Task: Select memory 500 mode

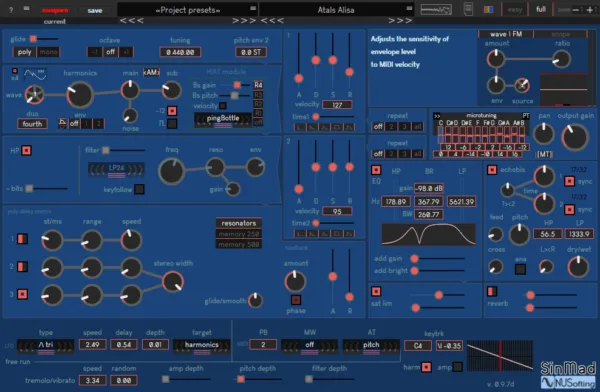Action: tap(239, 244)
